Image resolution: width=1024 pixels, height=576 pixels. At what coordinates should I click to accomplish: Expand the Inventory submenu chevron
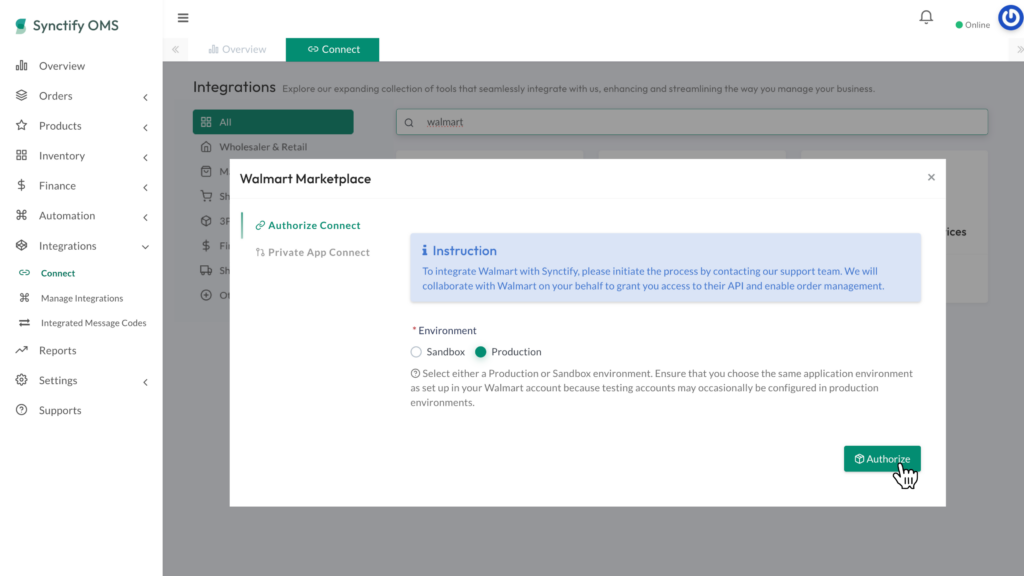(146, 157)
